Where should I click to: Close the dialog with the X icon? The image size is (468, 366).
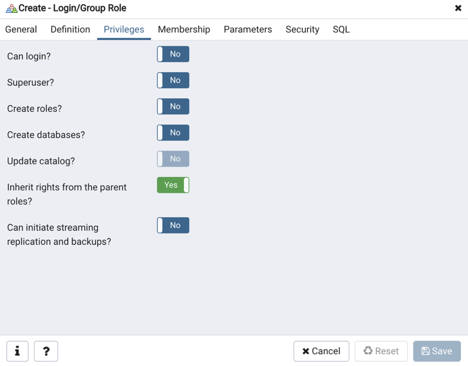458,8
